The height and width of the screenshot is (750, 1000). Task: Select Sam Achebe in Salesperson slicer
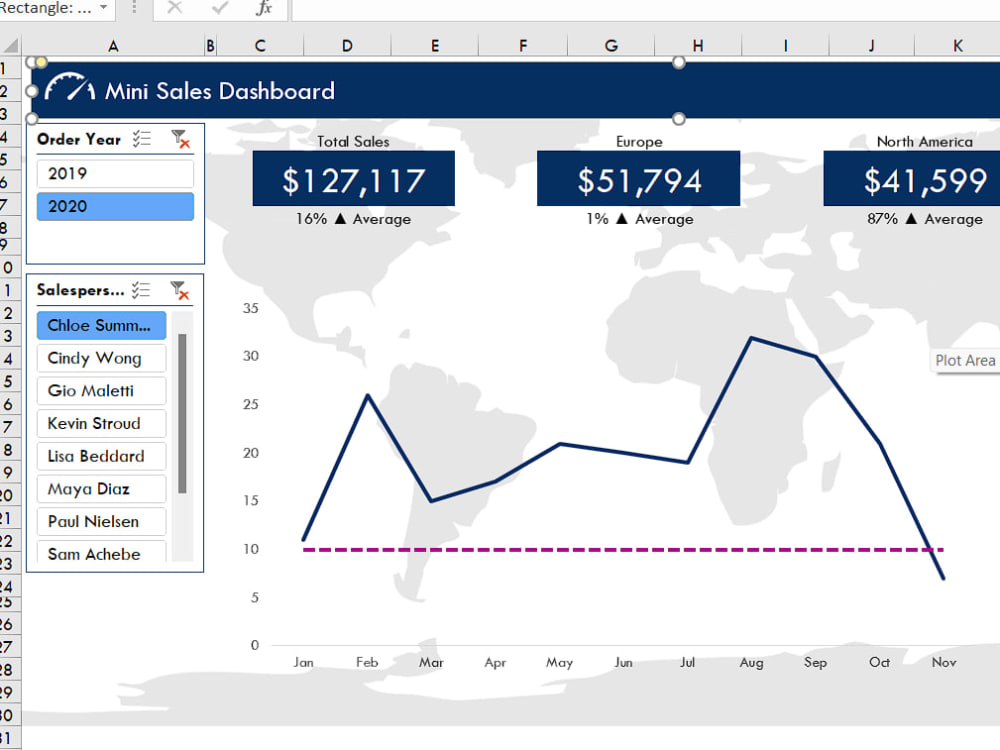[x=101, y=552]
